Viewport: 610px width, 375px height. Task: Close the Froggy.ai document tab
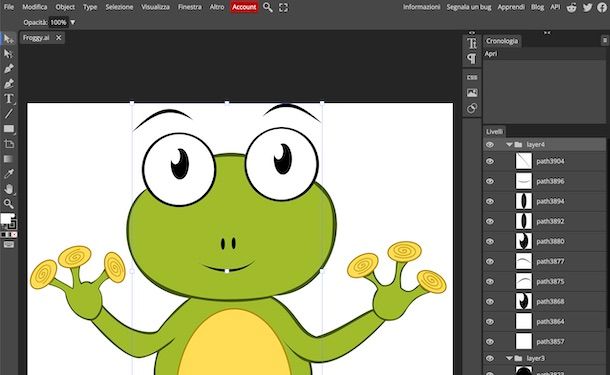pyautogui.click(x=58, y=38)
